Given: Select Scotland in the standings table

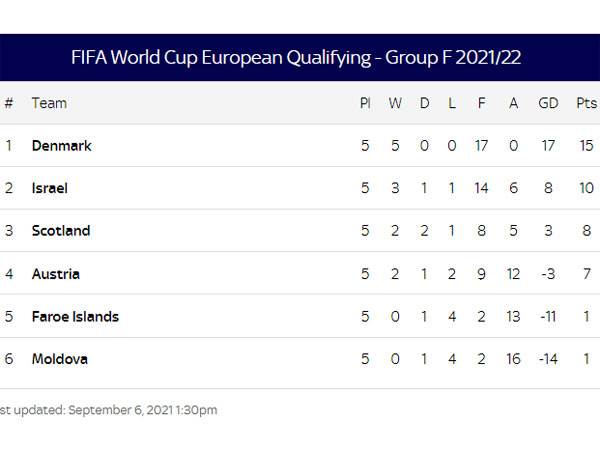Looking at the screenshot, I should 61,231.
